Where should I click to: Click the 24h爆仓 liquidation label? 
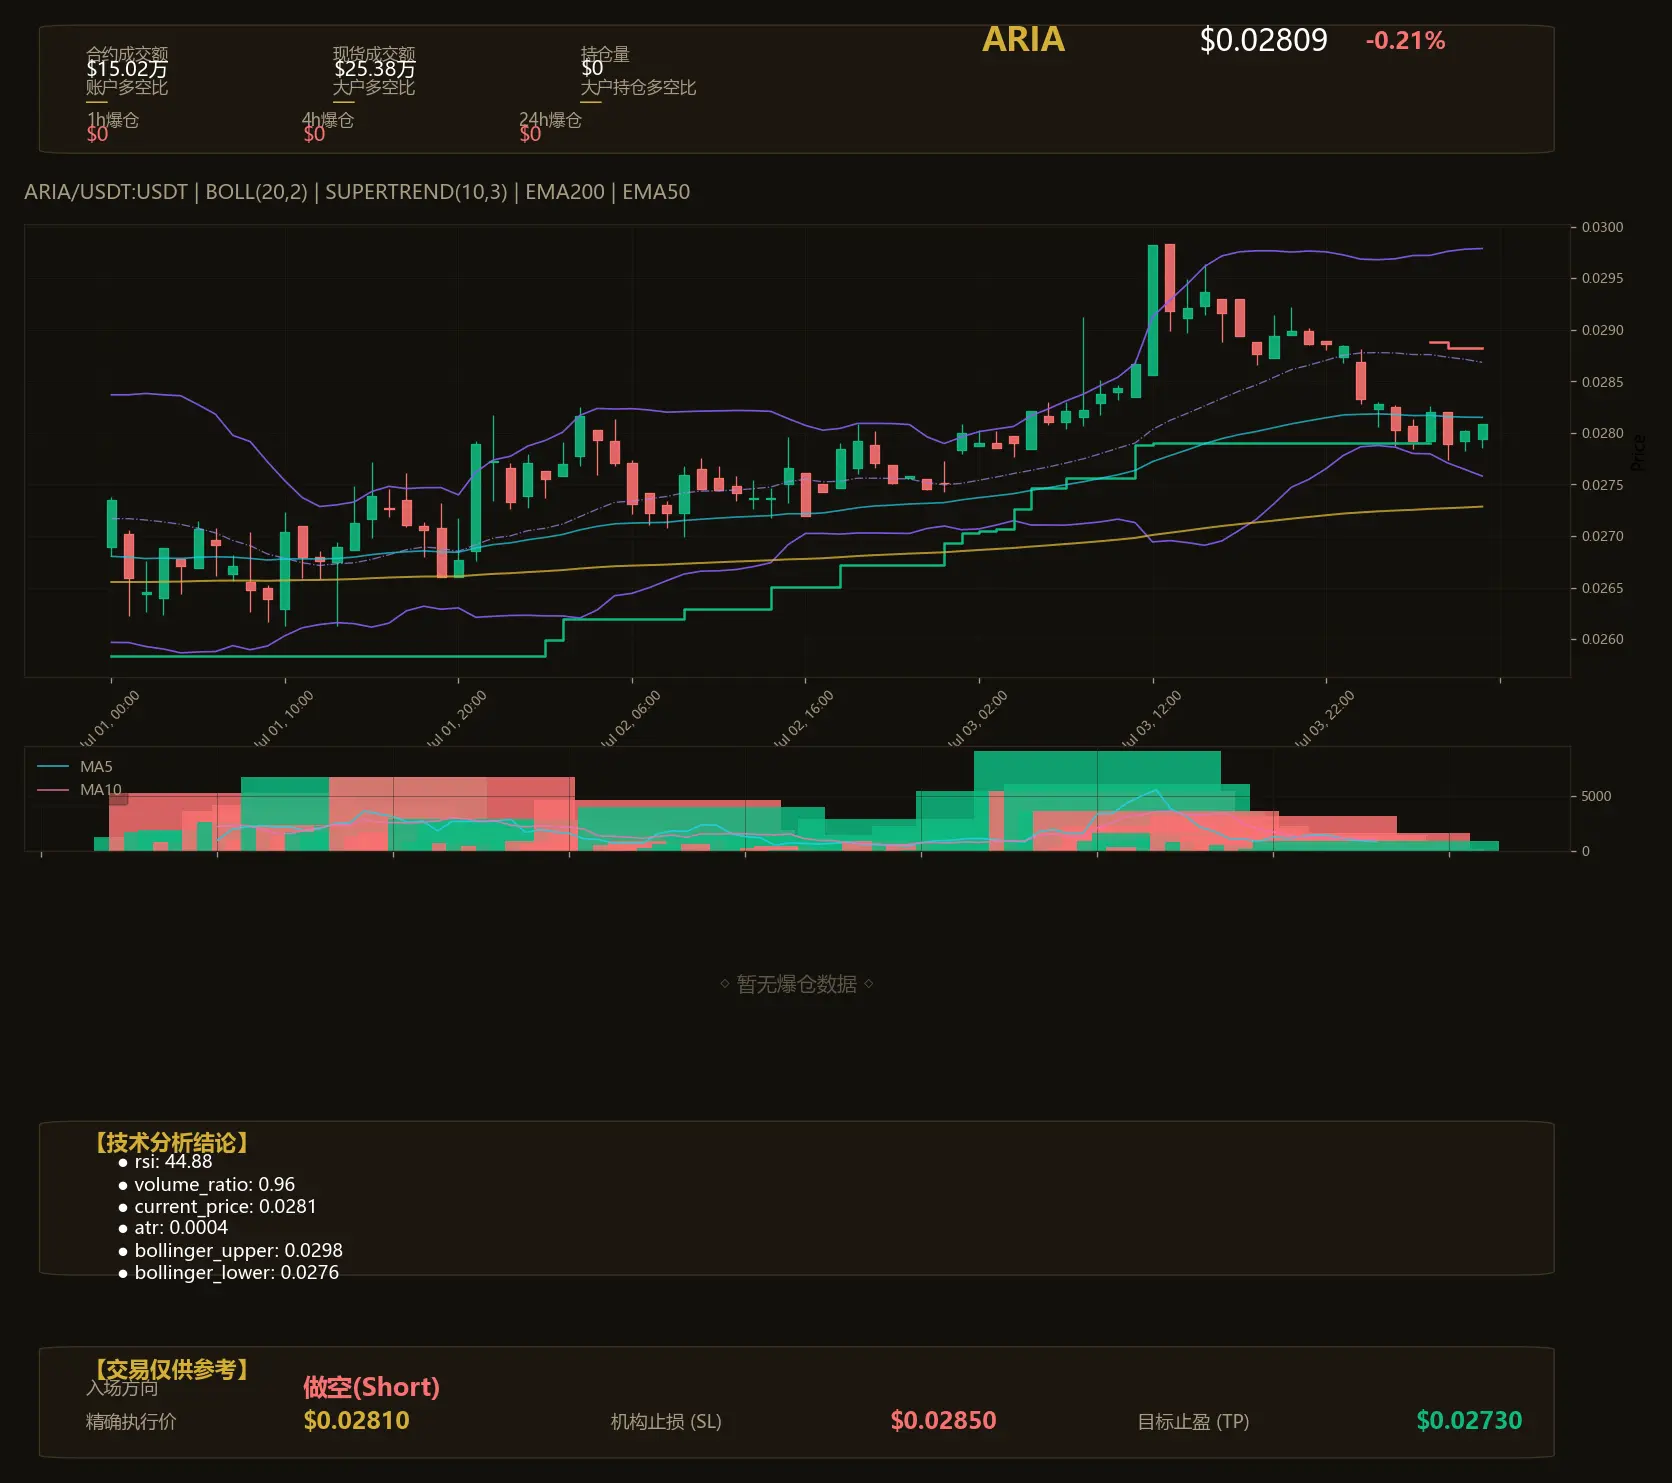[550, 120]
